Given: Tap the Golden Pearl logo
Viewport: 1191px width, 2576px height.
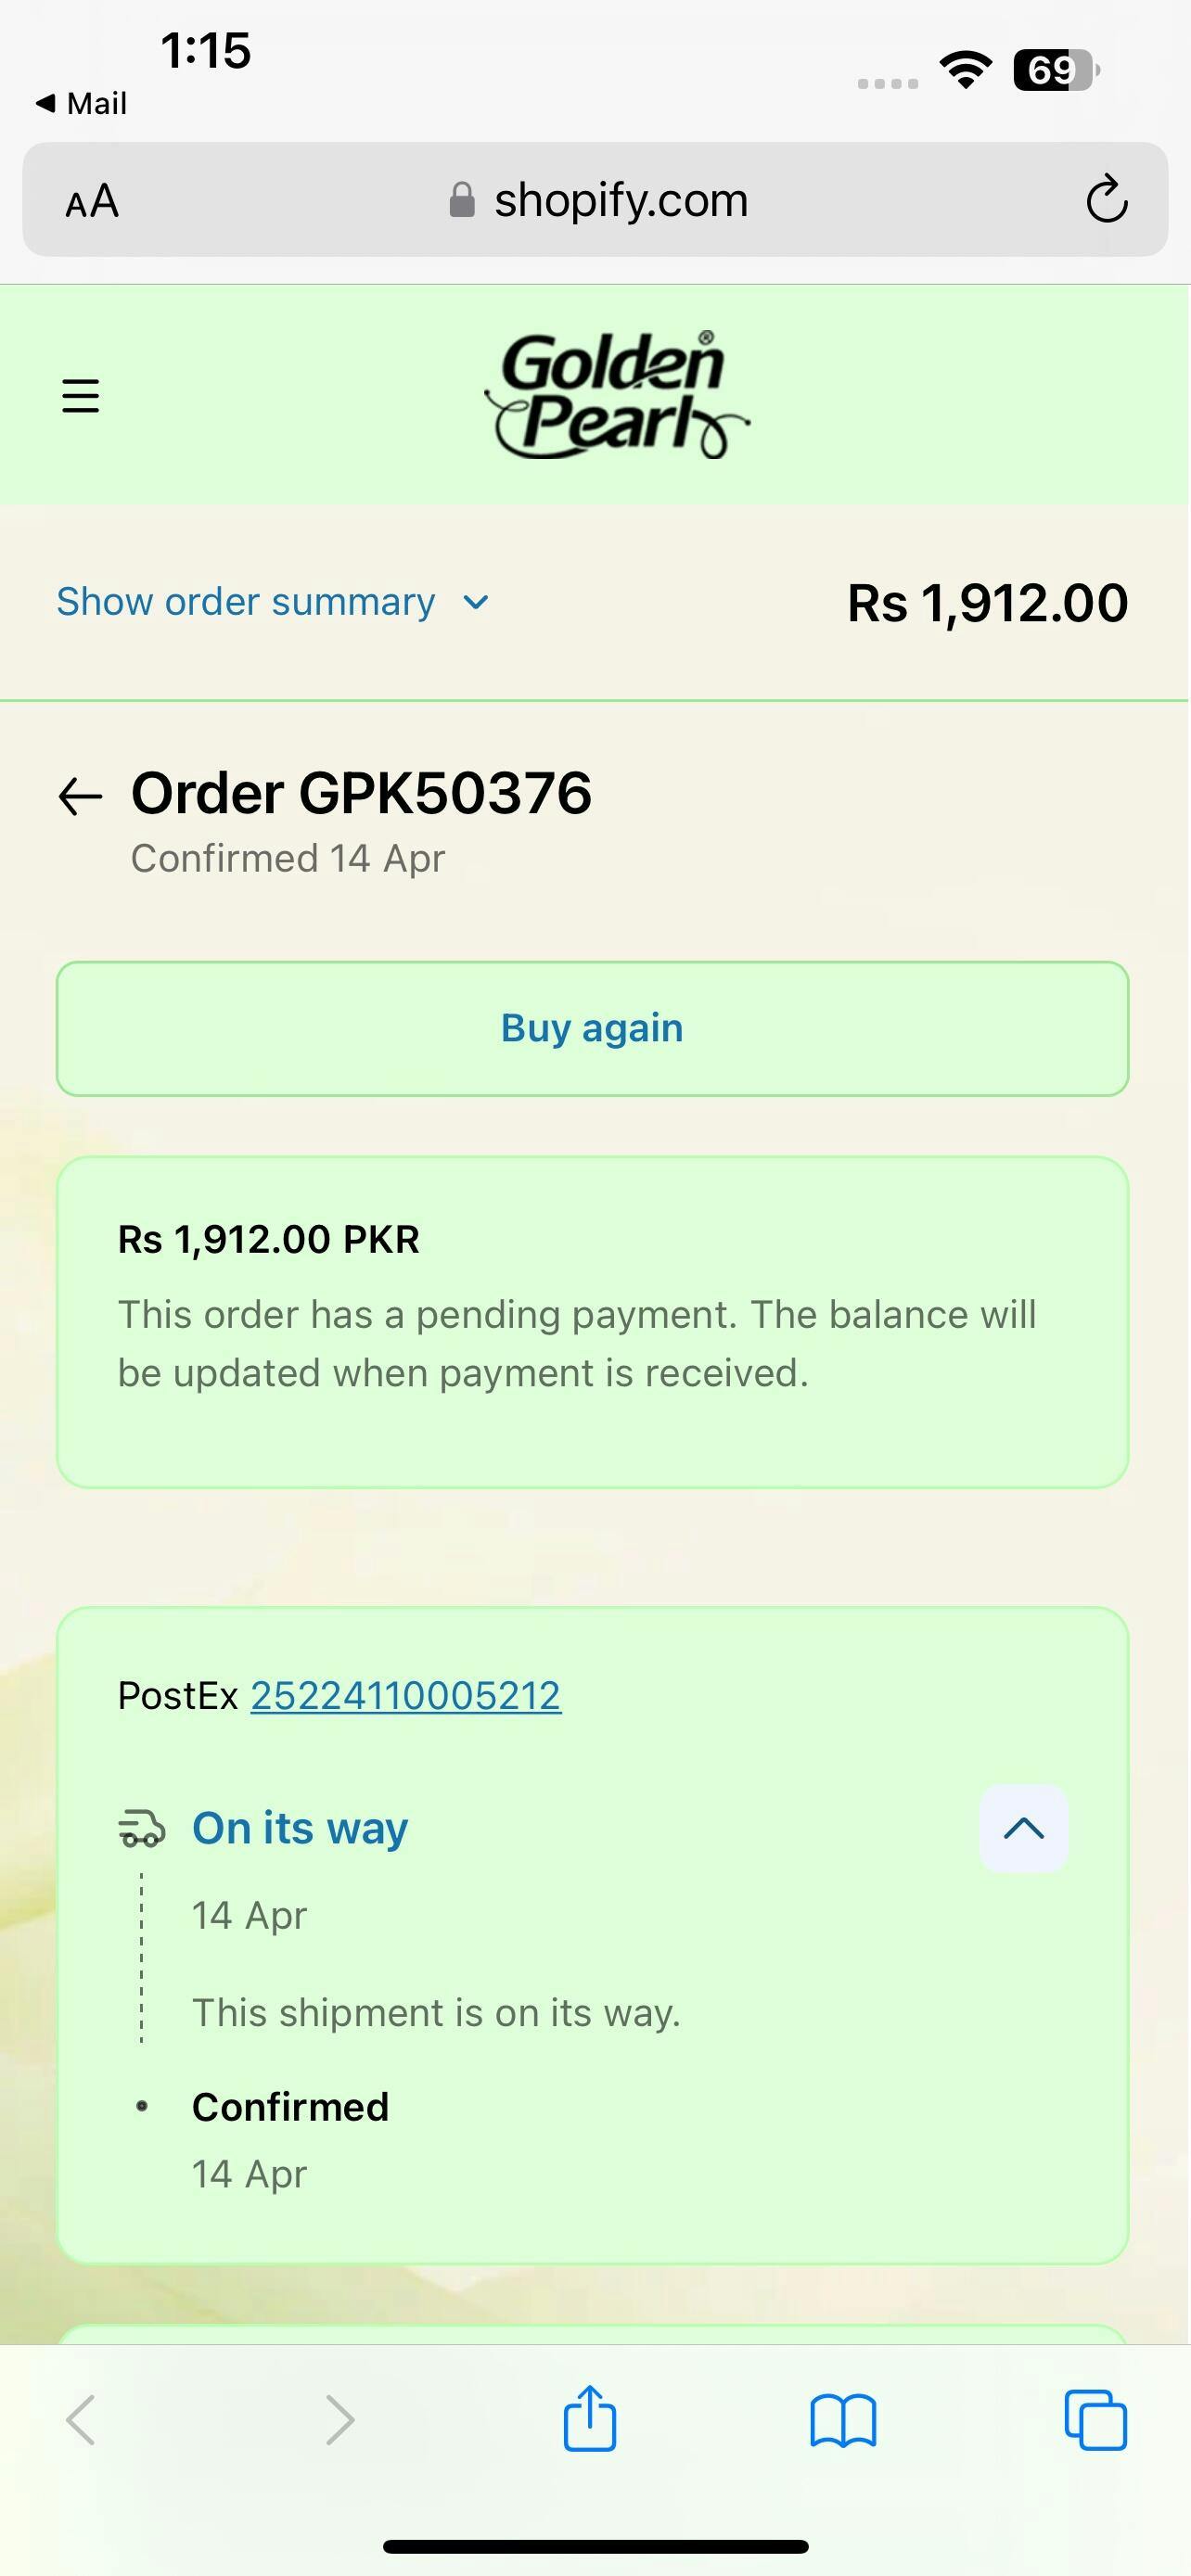Looking at the screenshot, I should point(616,395).
